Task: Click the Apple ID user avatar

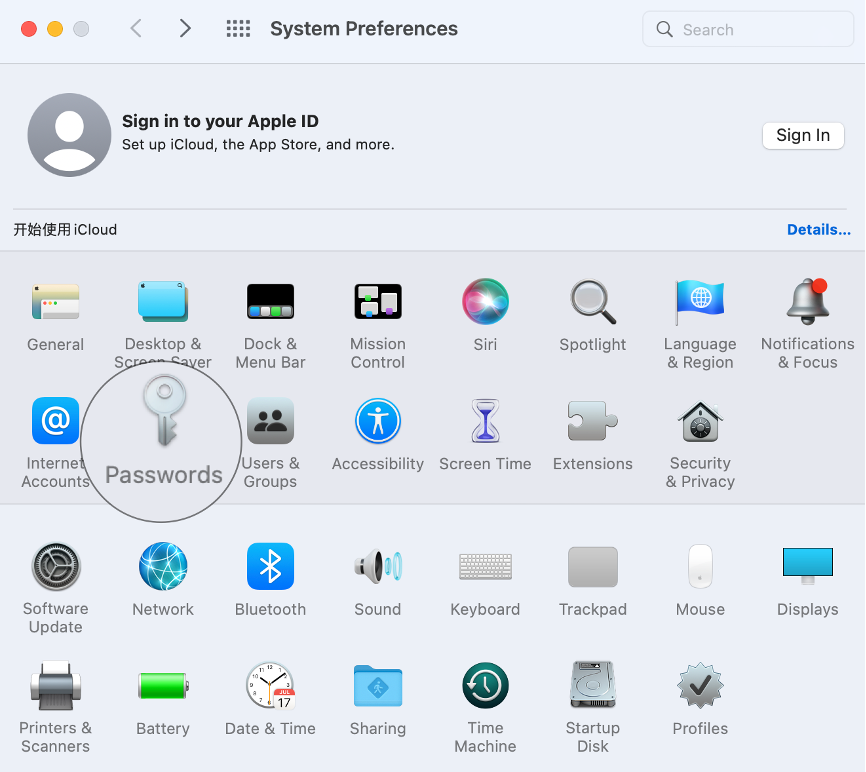Action: [69, 135]
